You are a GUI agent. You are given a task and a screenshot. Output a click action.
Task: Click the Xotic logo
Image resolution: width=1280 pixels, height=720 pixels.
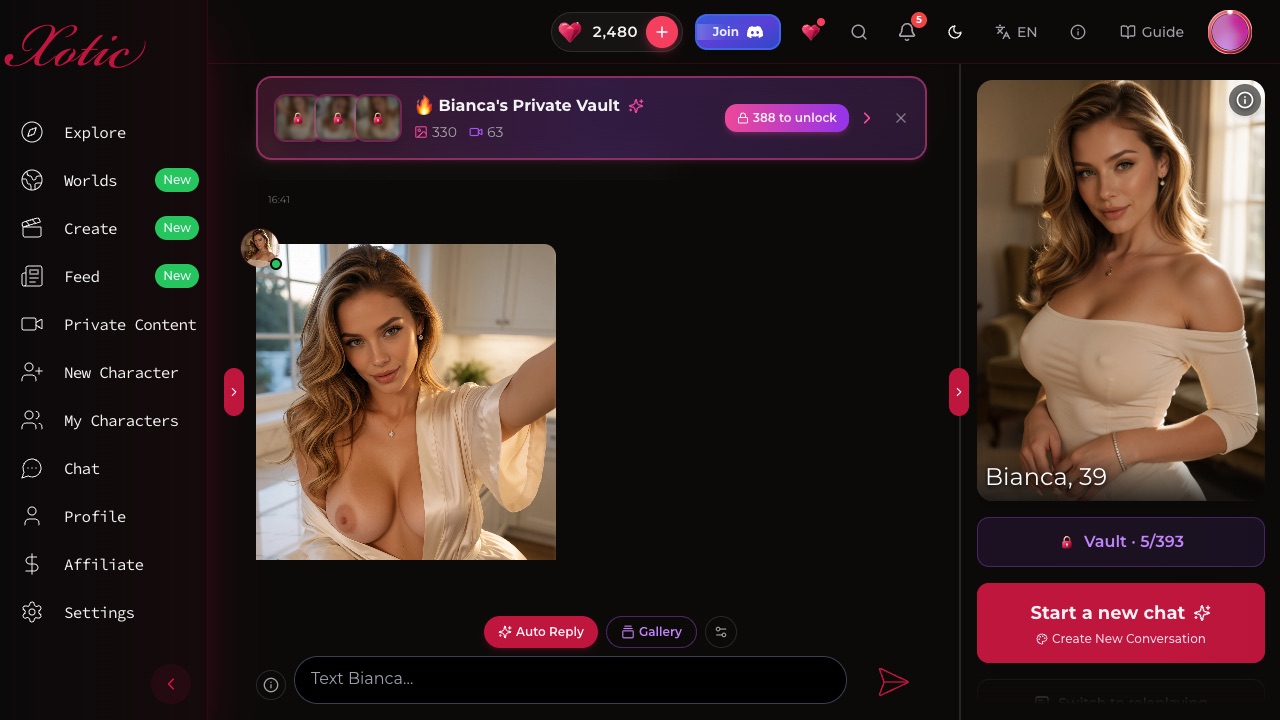point(75,47)
